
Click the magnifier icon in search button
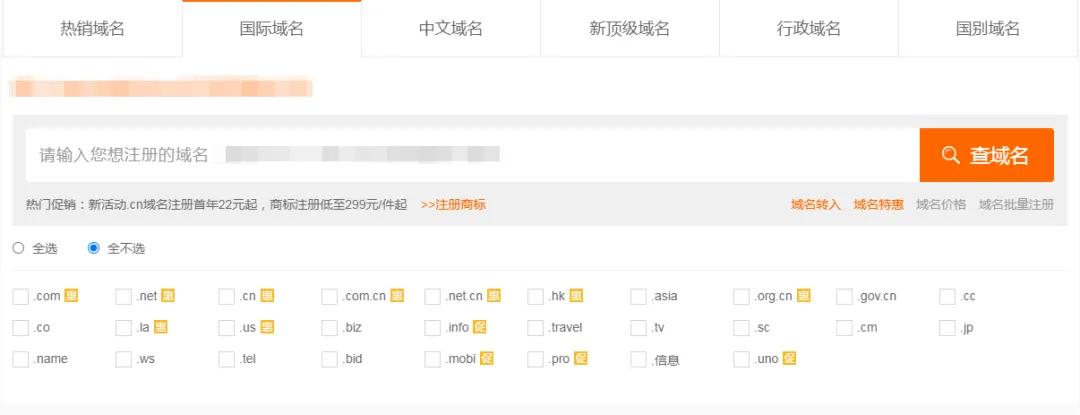[x=951, y=155]
